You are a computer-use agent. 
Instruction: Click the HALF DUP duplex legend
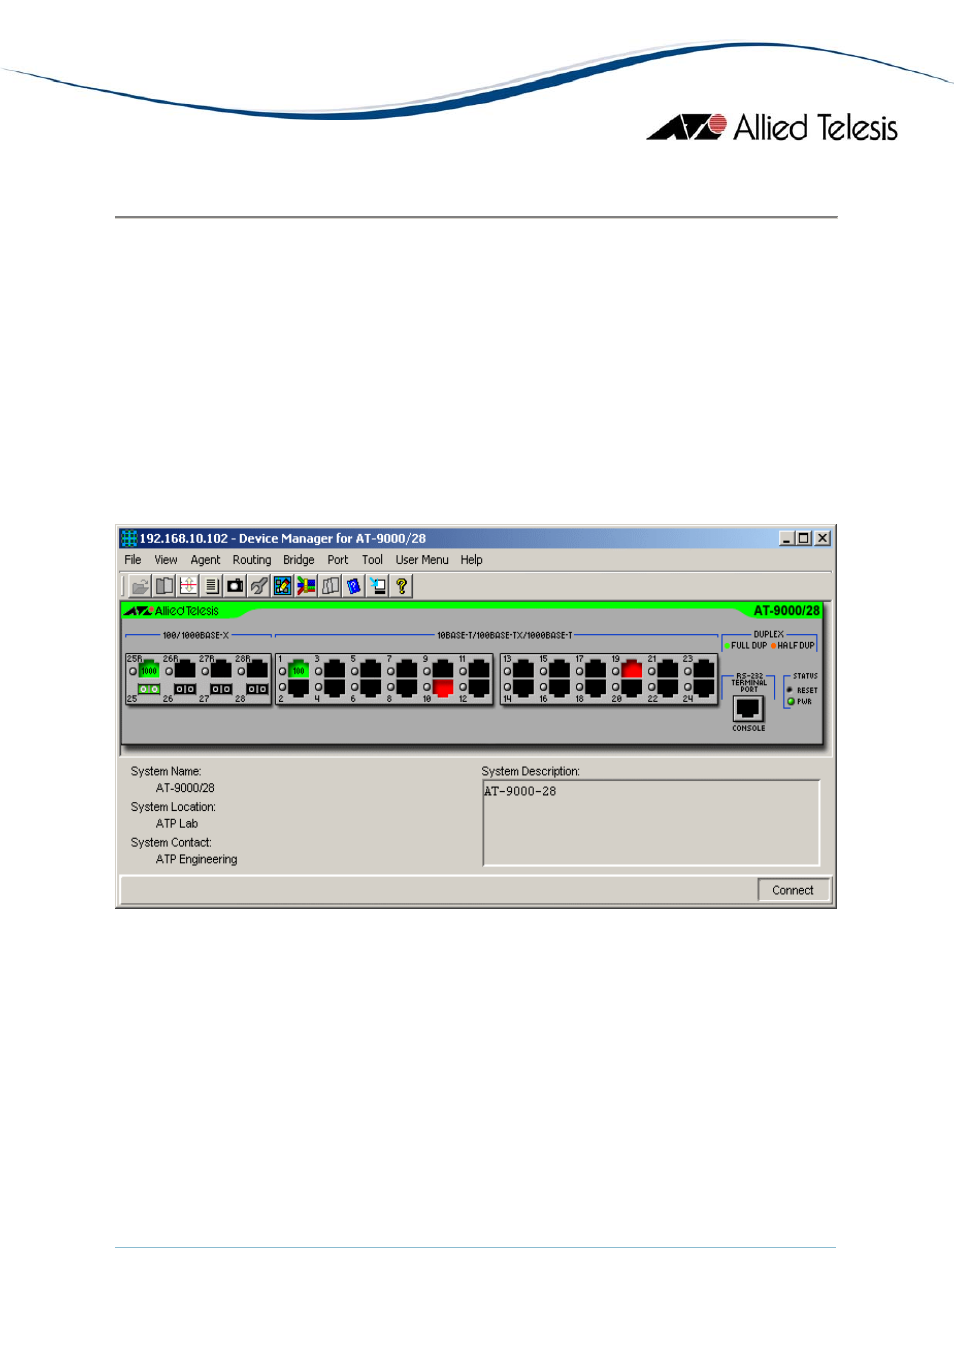[793, 645]
